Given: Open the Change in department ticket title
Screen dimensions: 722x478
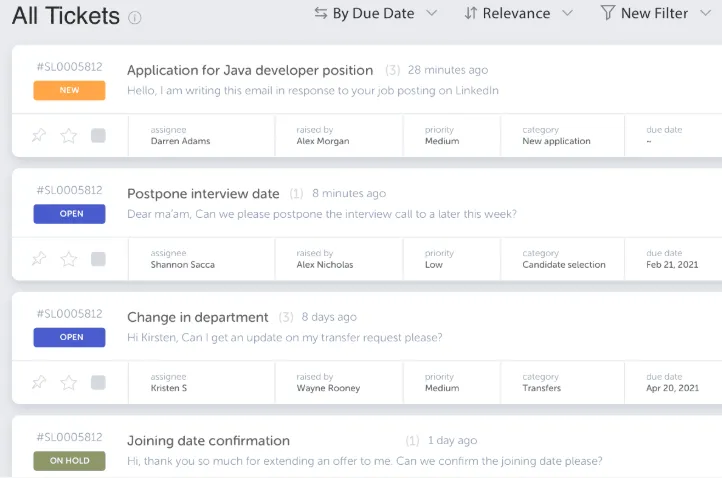Looking at the screenshot, I should (x=198, y=317).
